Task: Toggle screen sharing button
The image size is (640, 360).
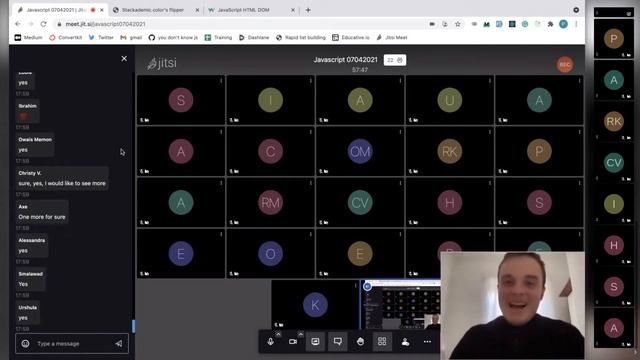Action: tap(315, 342)
